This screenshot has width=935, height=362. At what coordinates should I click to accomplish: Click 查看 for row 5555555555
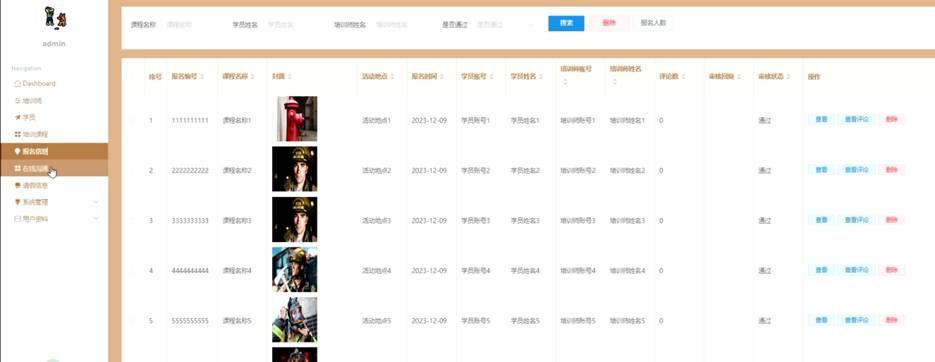[821, 320]
